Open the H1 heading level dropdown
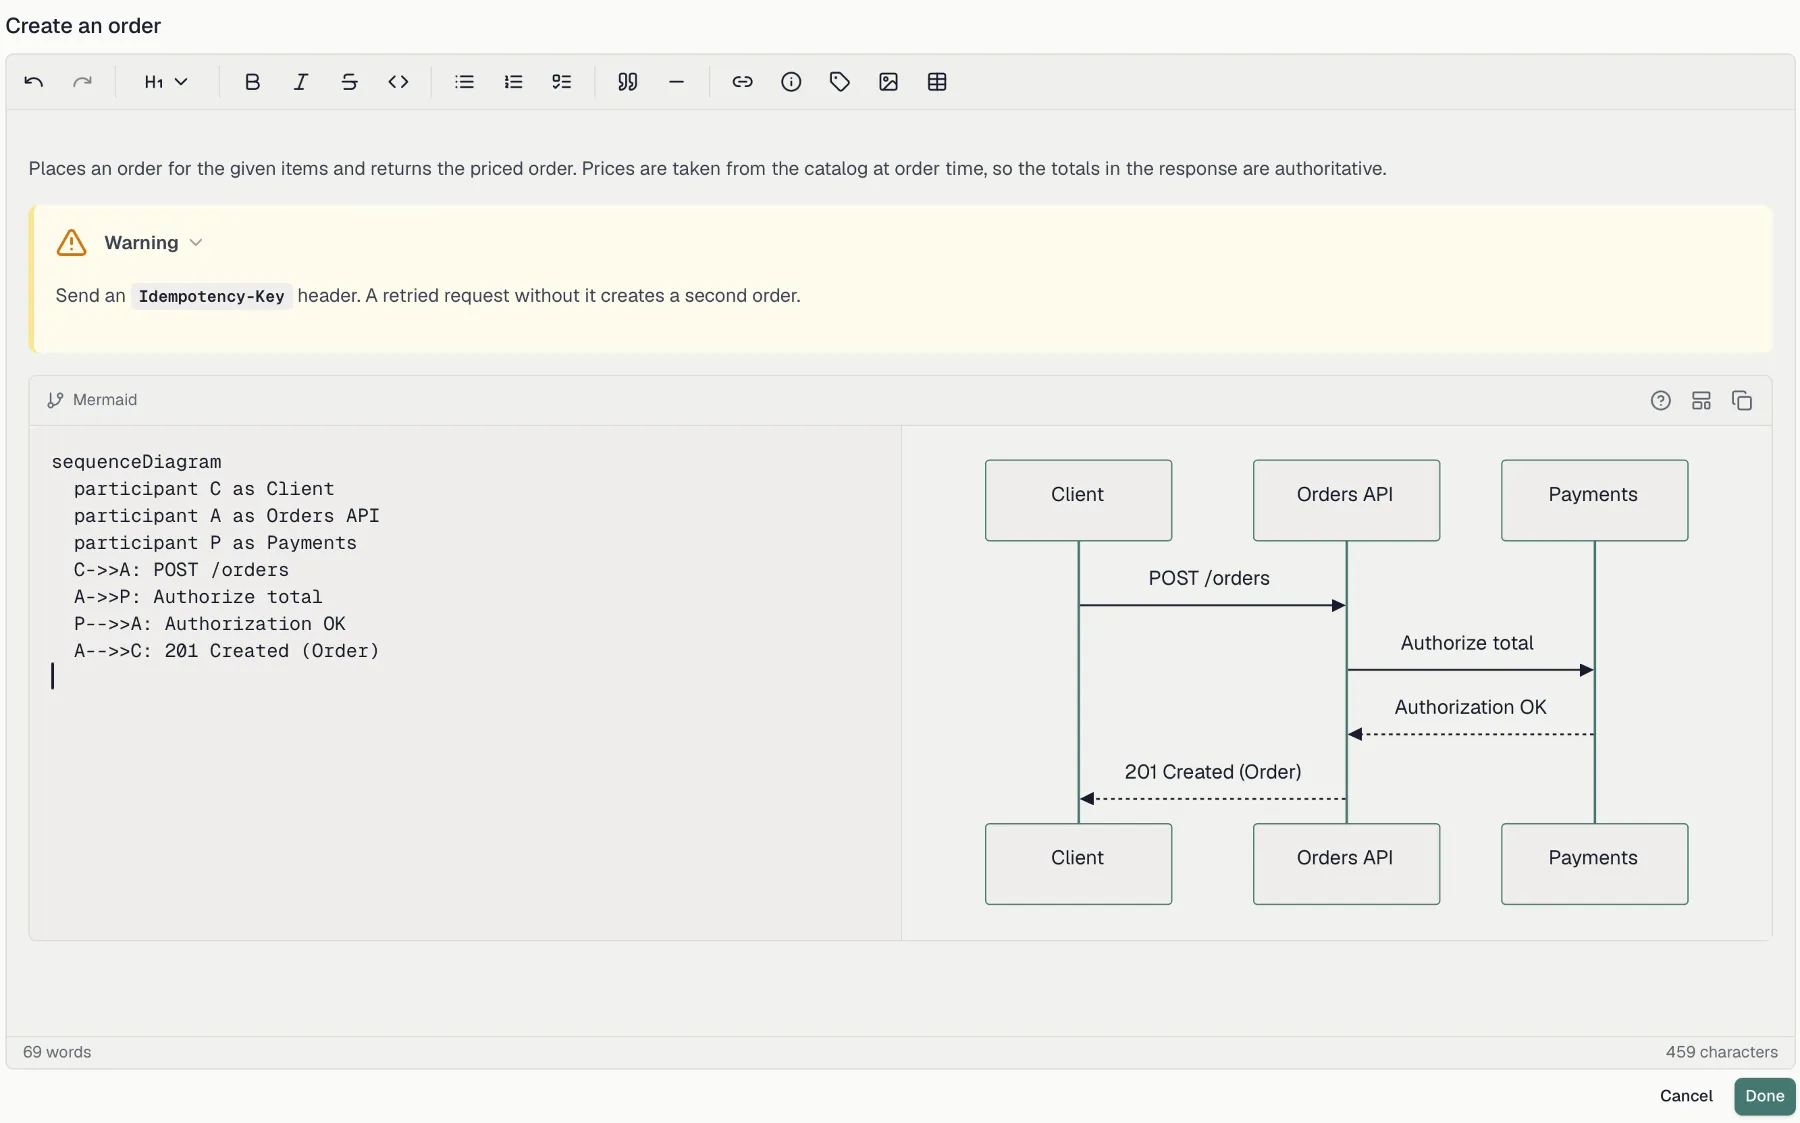This screenshot has width=1800, height=1123. tap(166, 82)
